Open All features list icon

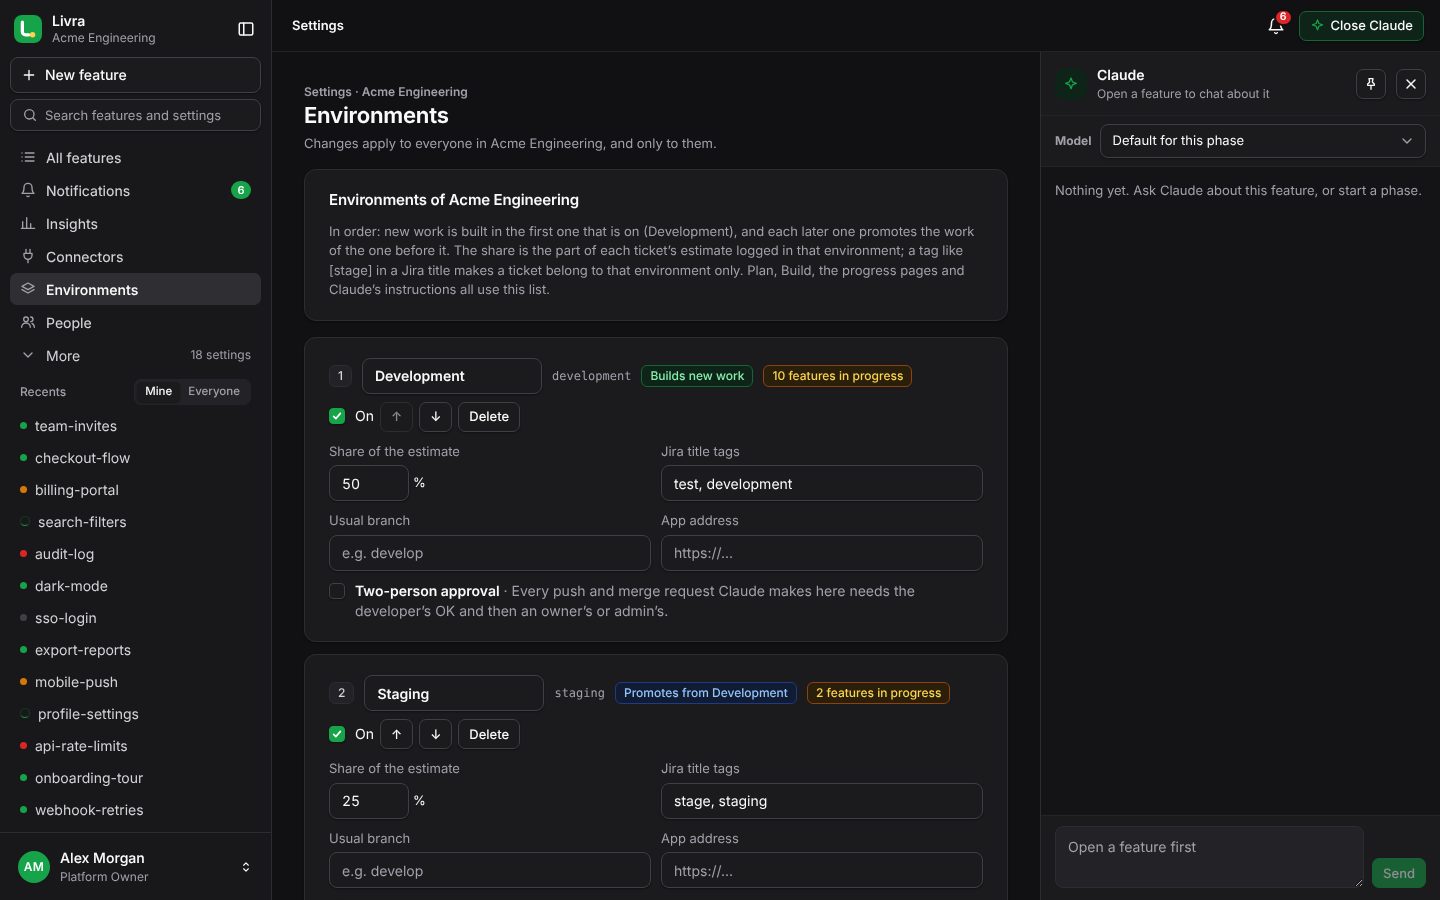pos(28,158)
